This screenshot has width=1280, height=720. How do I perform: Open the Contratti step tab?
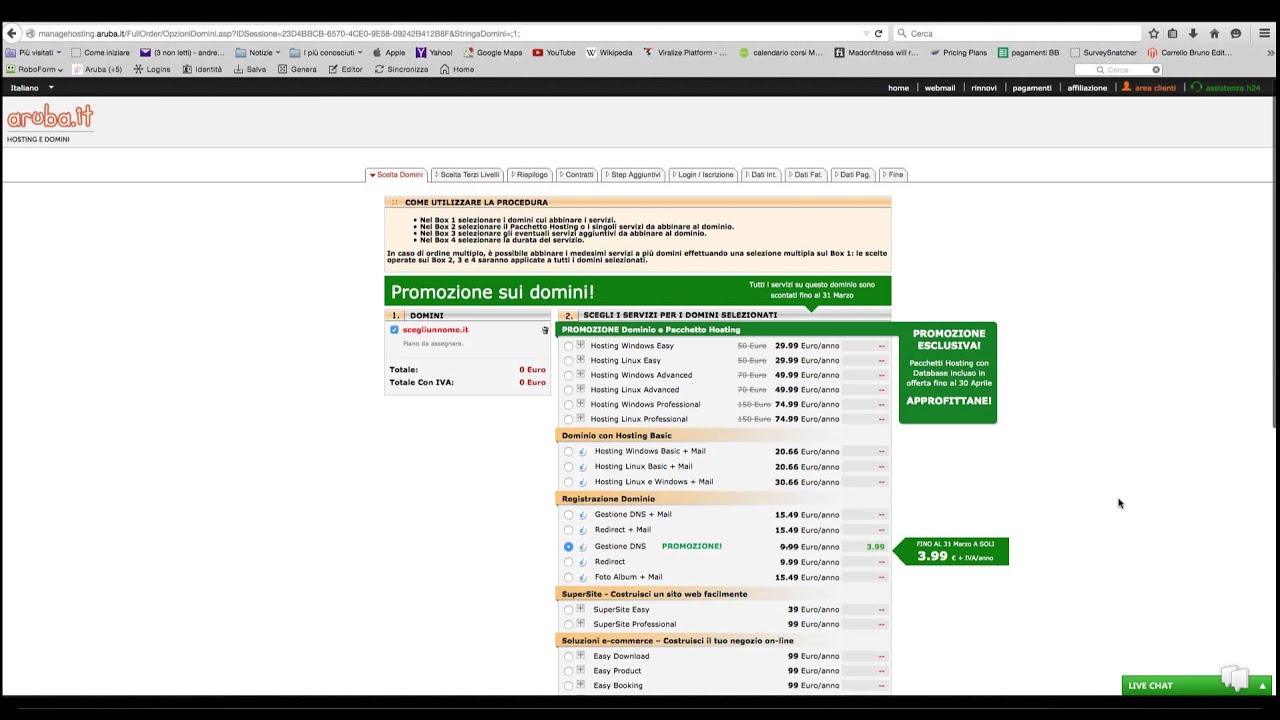[577, 175]
